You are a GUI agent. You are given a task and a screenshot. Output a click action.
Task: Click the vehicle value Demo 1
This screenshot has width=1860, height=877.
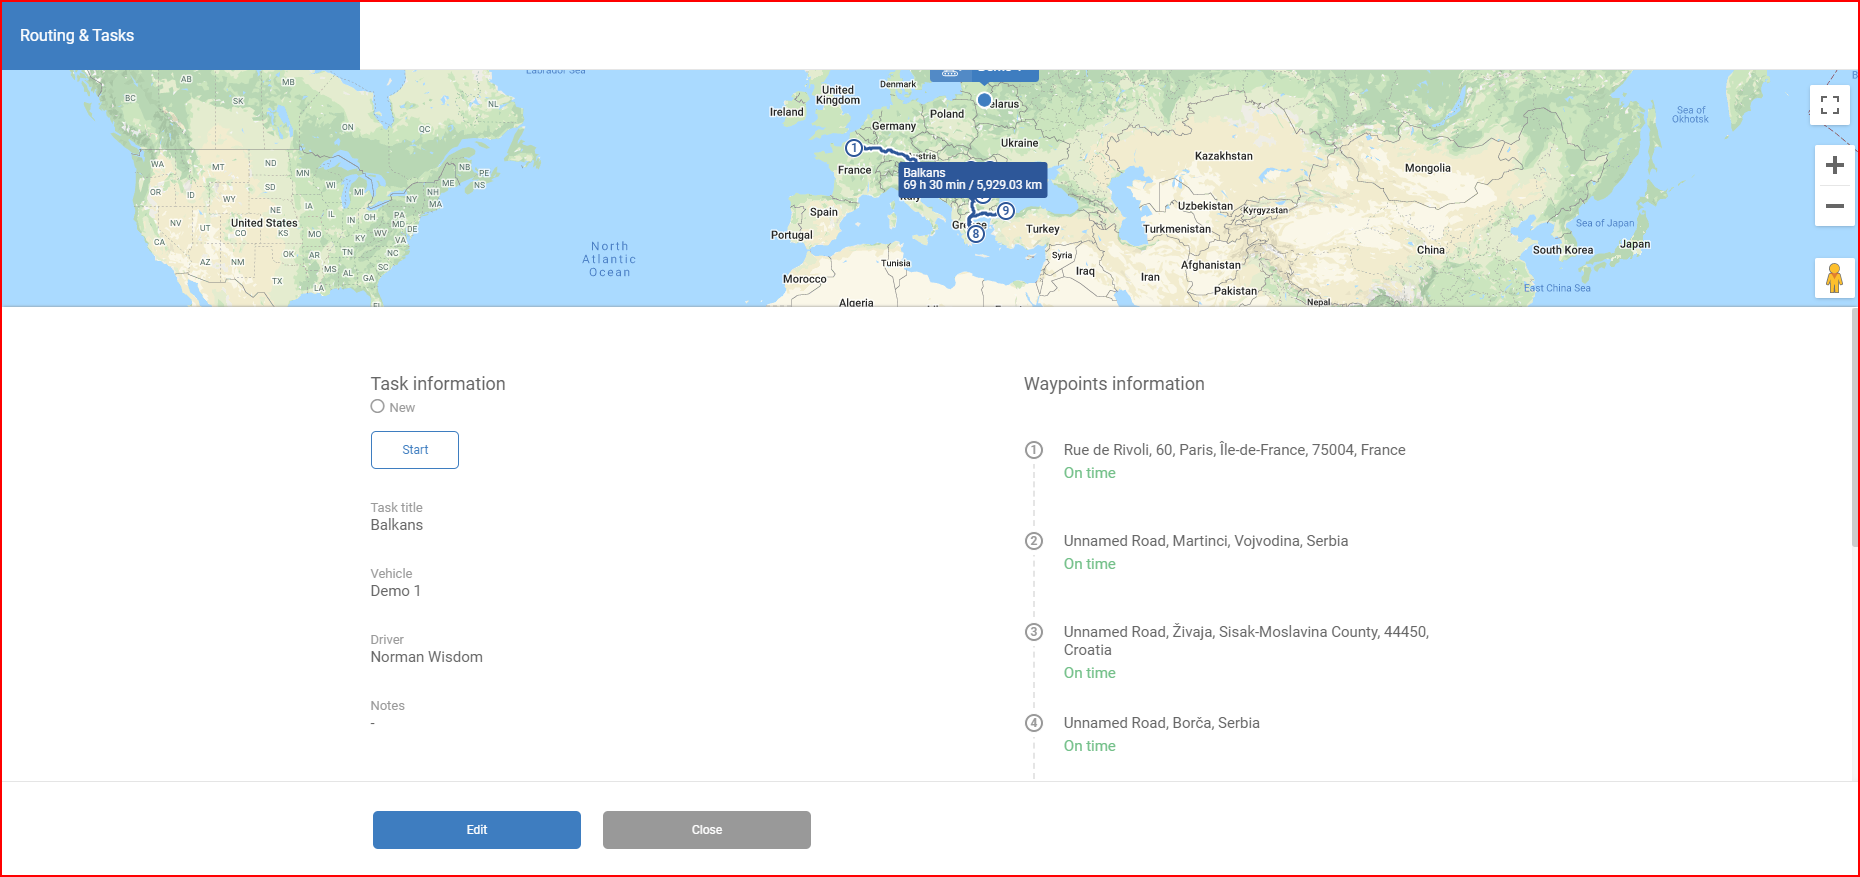click(395, 591)
